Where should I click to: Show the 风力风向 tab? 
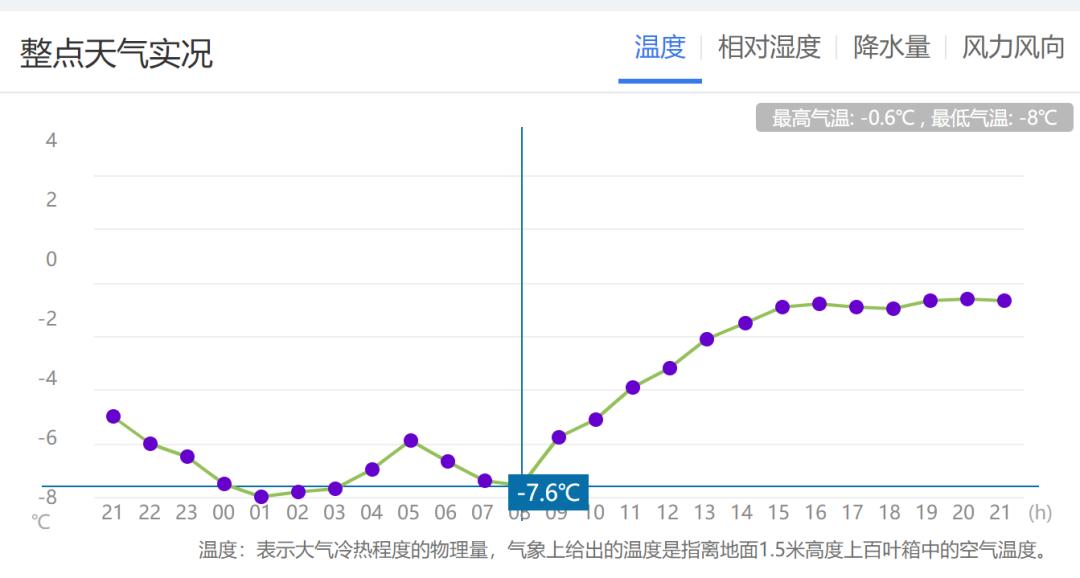1012,47
